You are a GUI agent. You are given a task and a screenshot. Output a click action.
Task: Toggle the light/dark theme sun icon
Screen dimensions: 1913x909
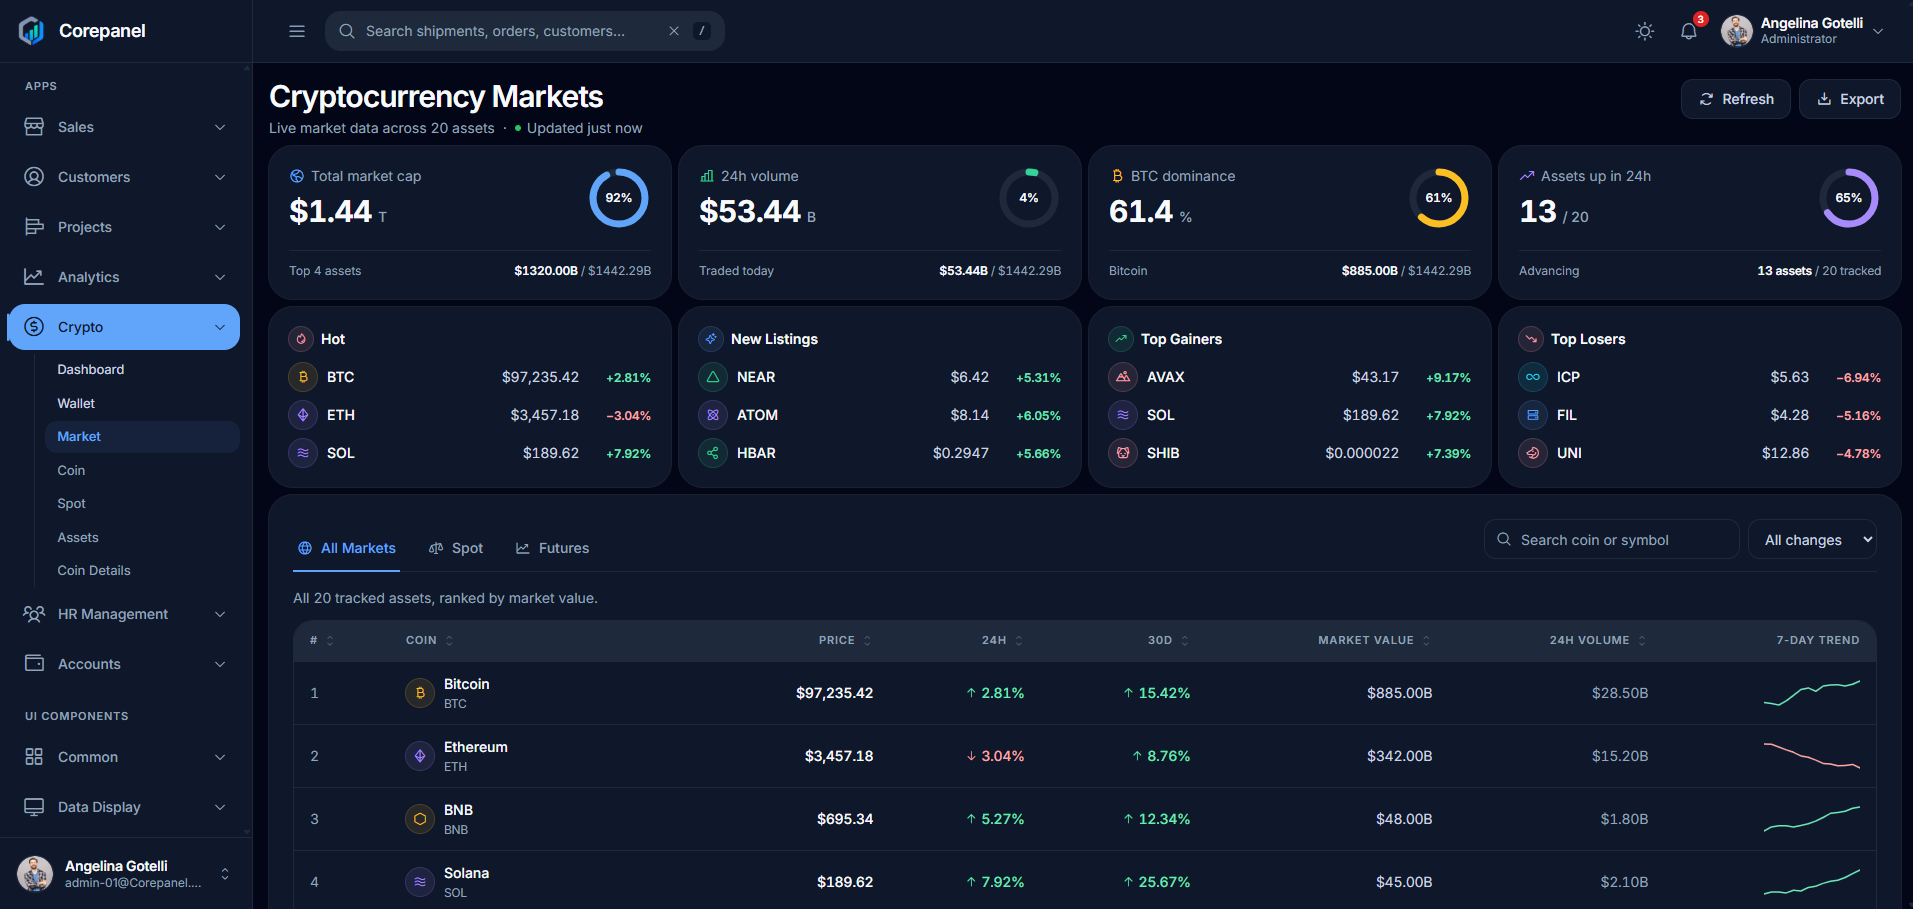click(x=1644, y=31)
